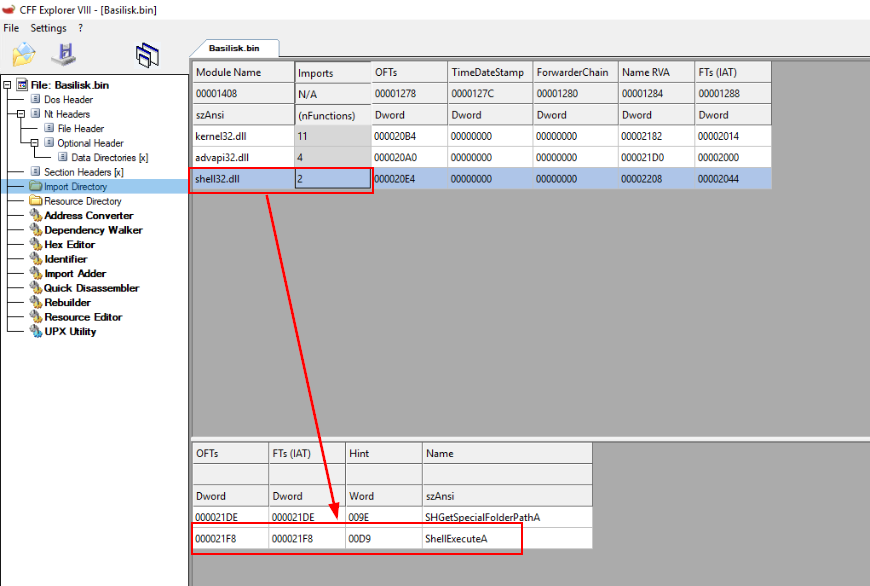Screen dimensions: 870x586
Task: Open the UPX Utility tool
Action: [x=70, y=331]
